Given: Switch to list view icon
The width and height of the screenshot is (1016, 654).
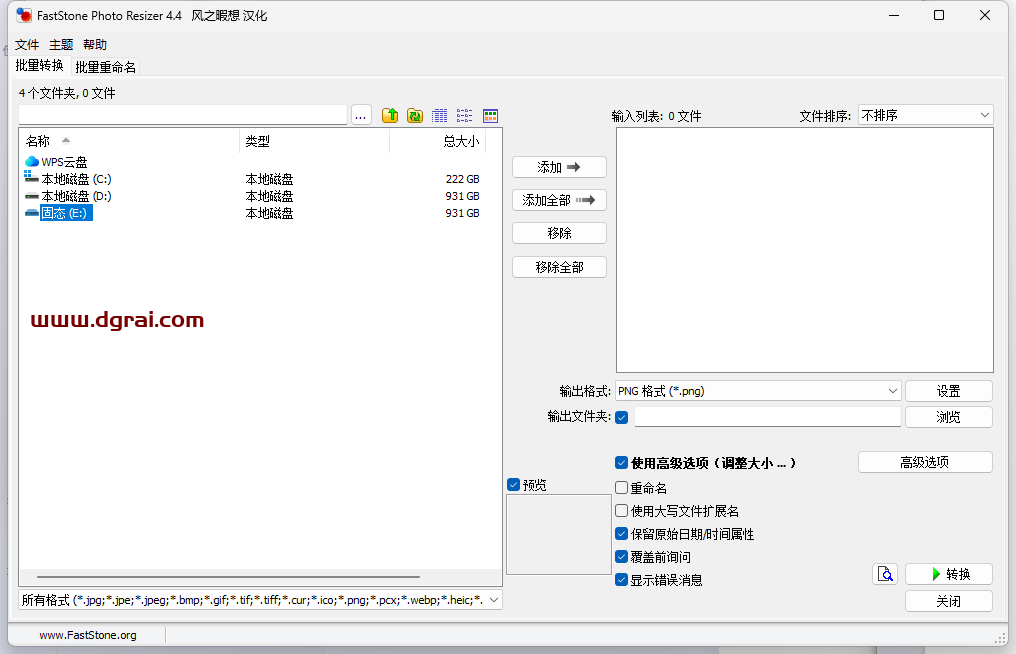Looking at the screenshot, I should 465,115.
